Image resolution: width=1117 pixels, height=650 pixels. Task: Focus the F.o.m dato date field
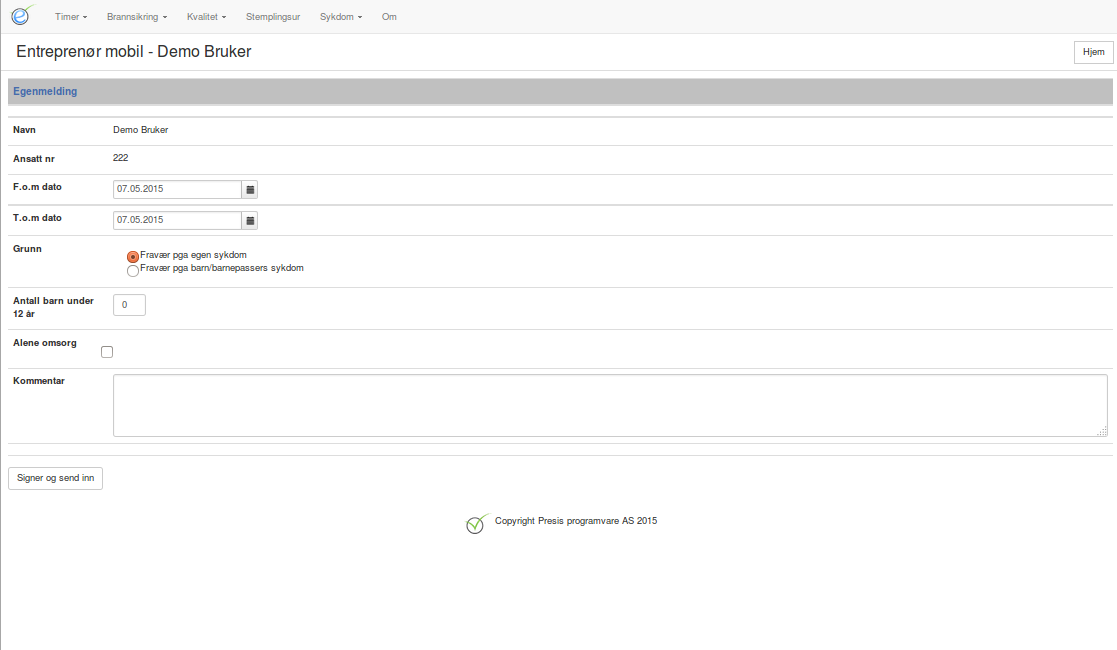click(177, 190)
